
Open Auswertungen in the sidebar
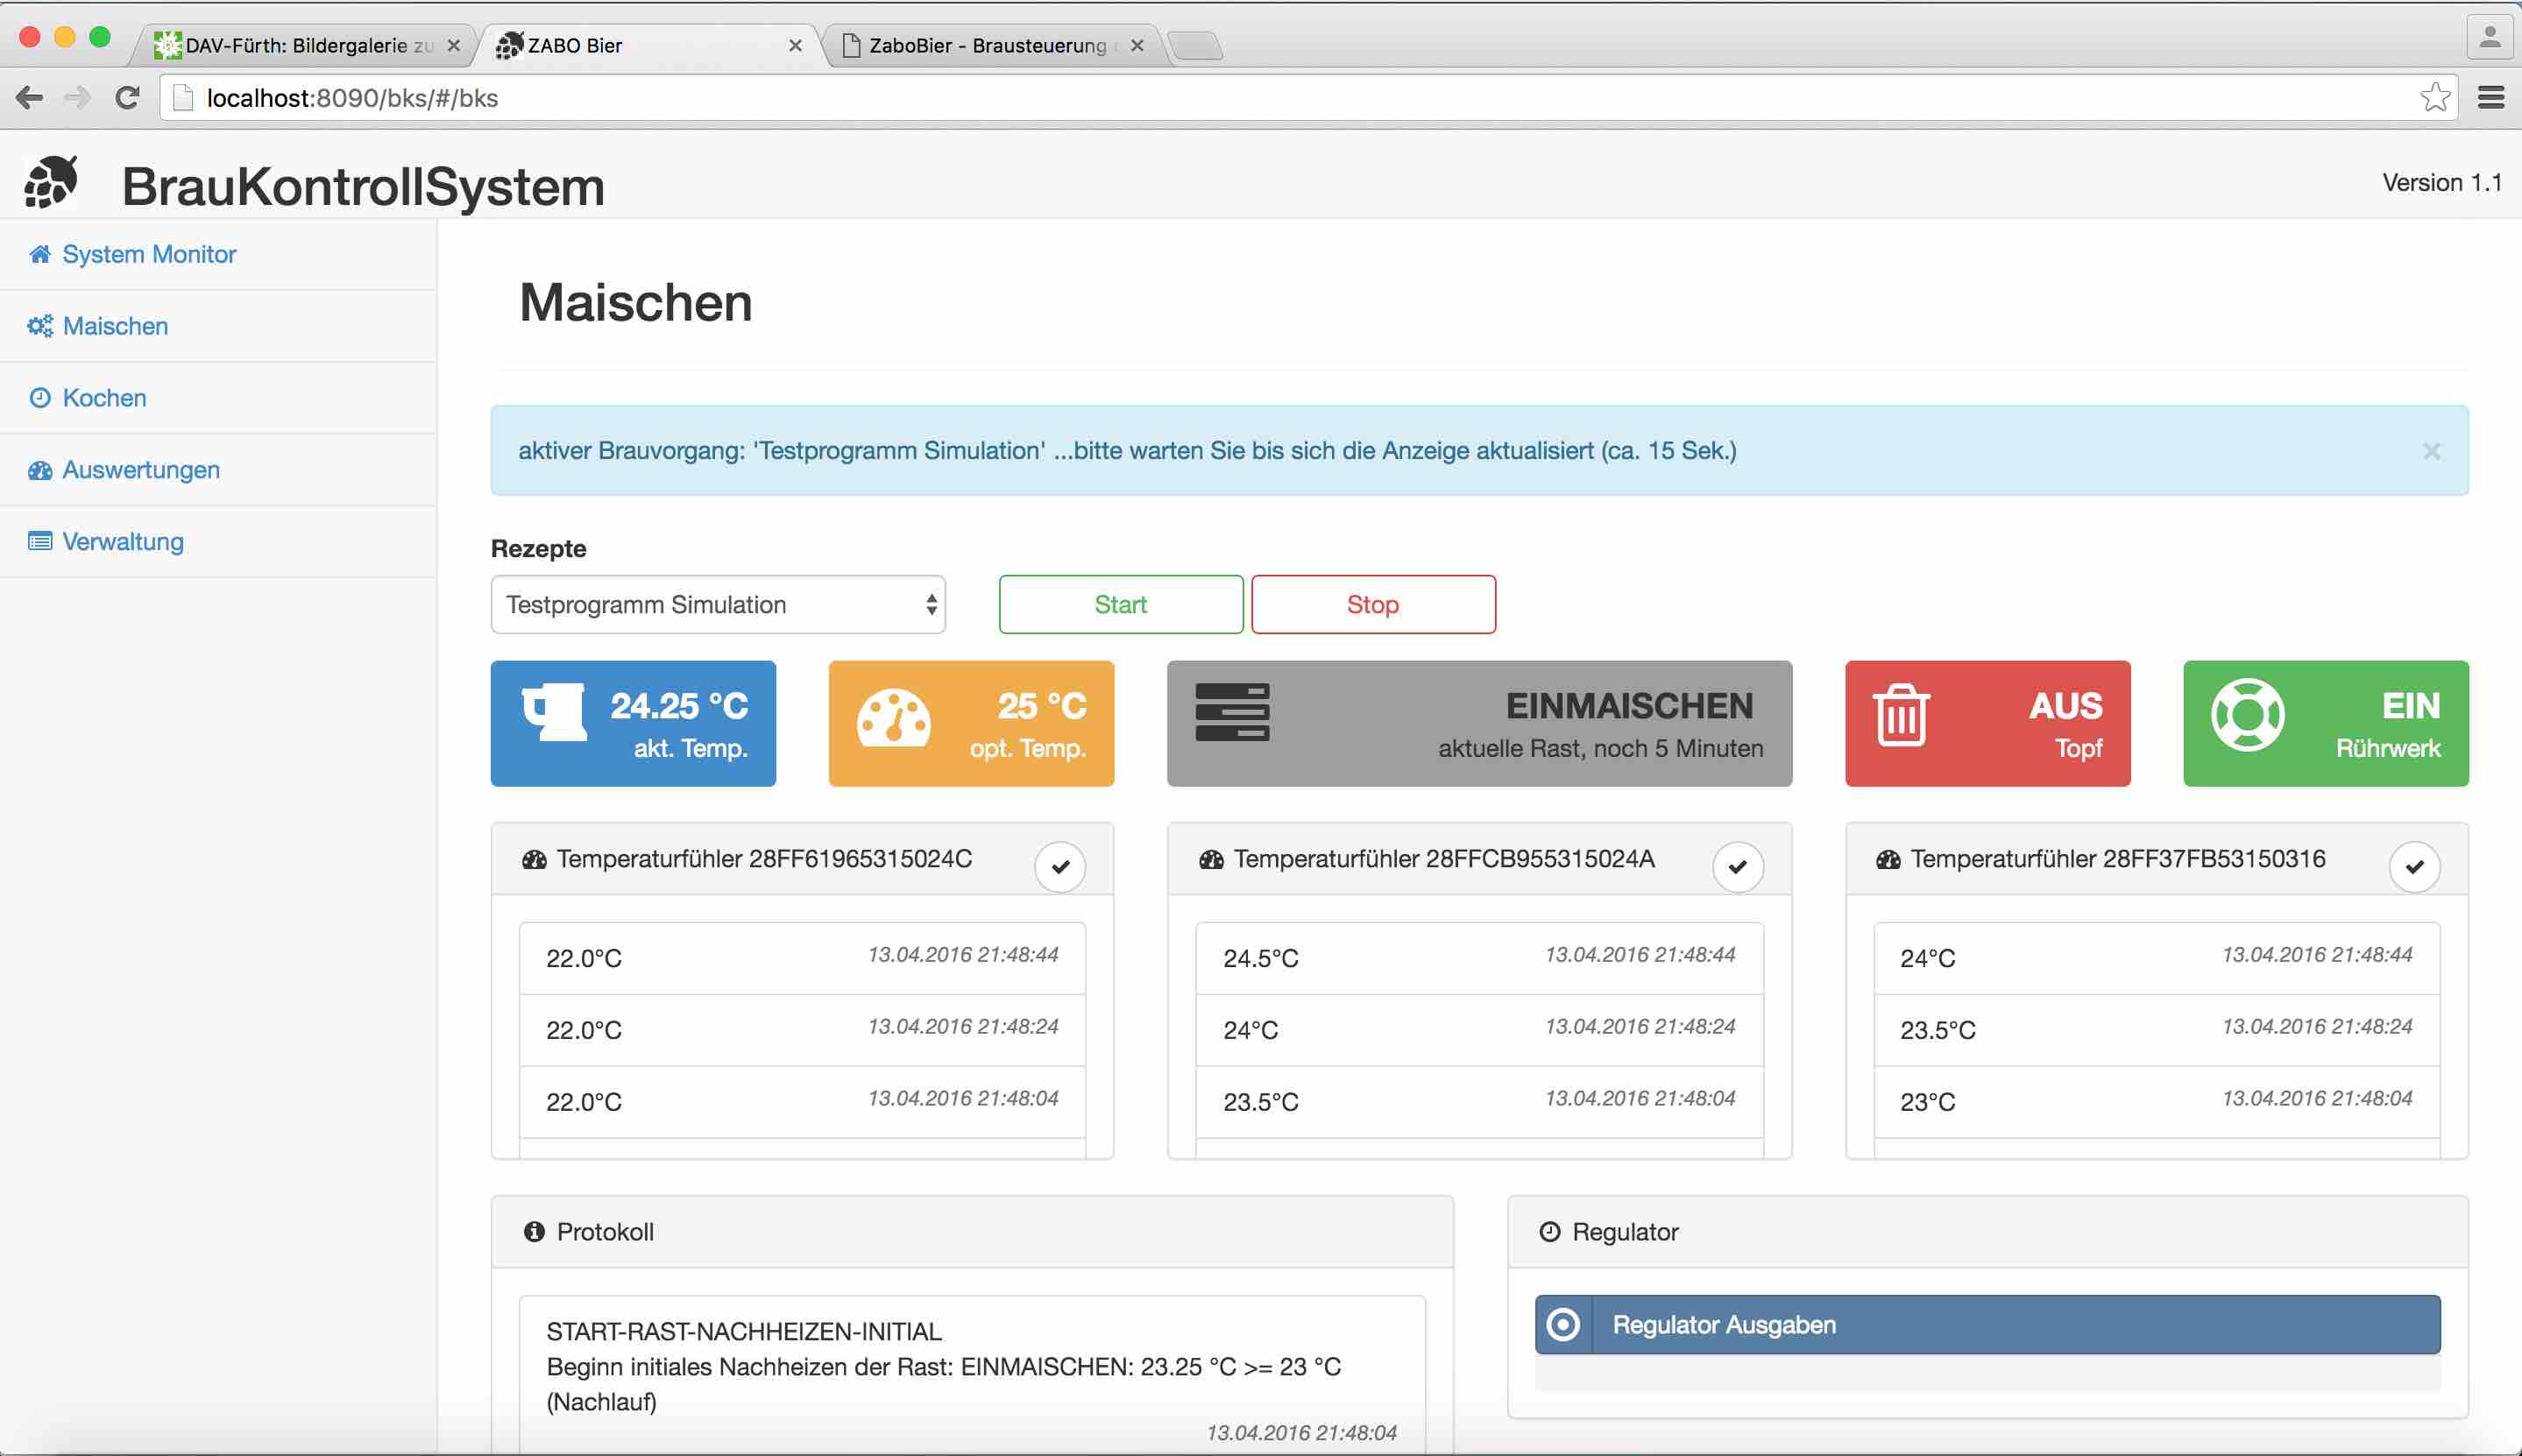(x=141, y=470)
